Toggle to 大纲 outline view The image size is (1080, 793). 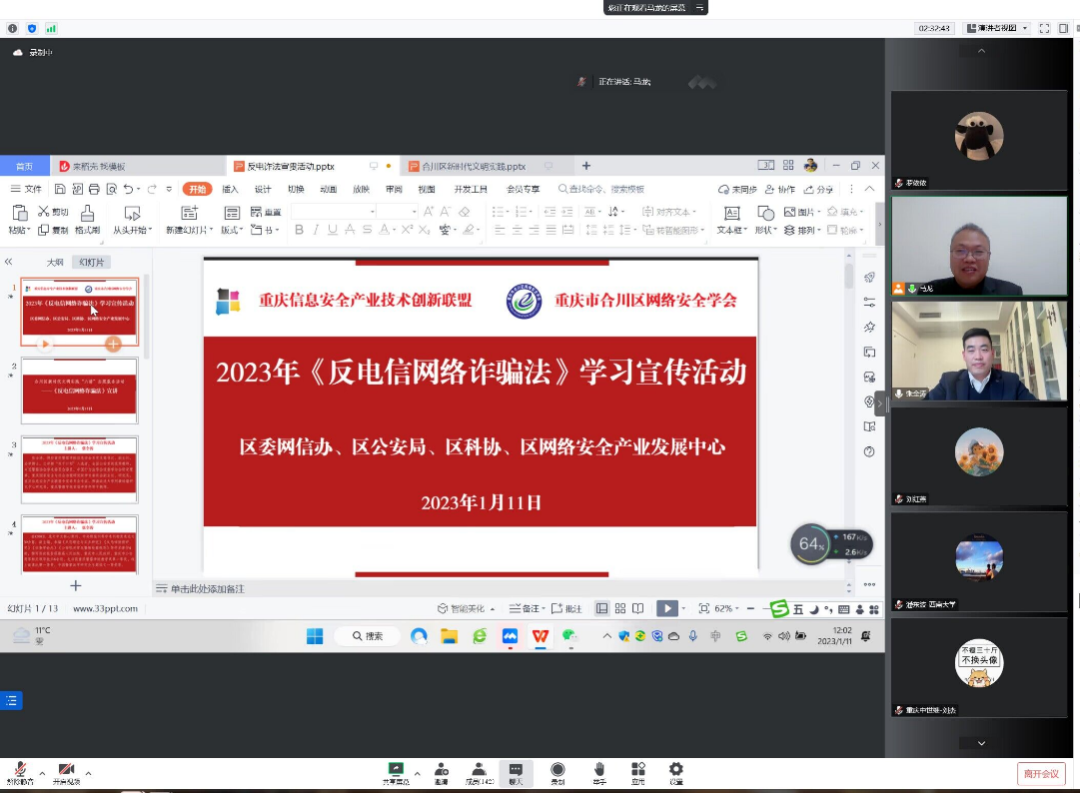click(x=54, y=262)
